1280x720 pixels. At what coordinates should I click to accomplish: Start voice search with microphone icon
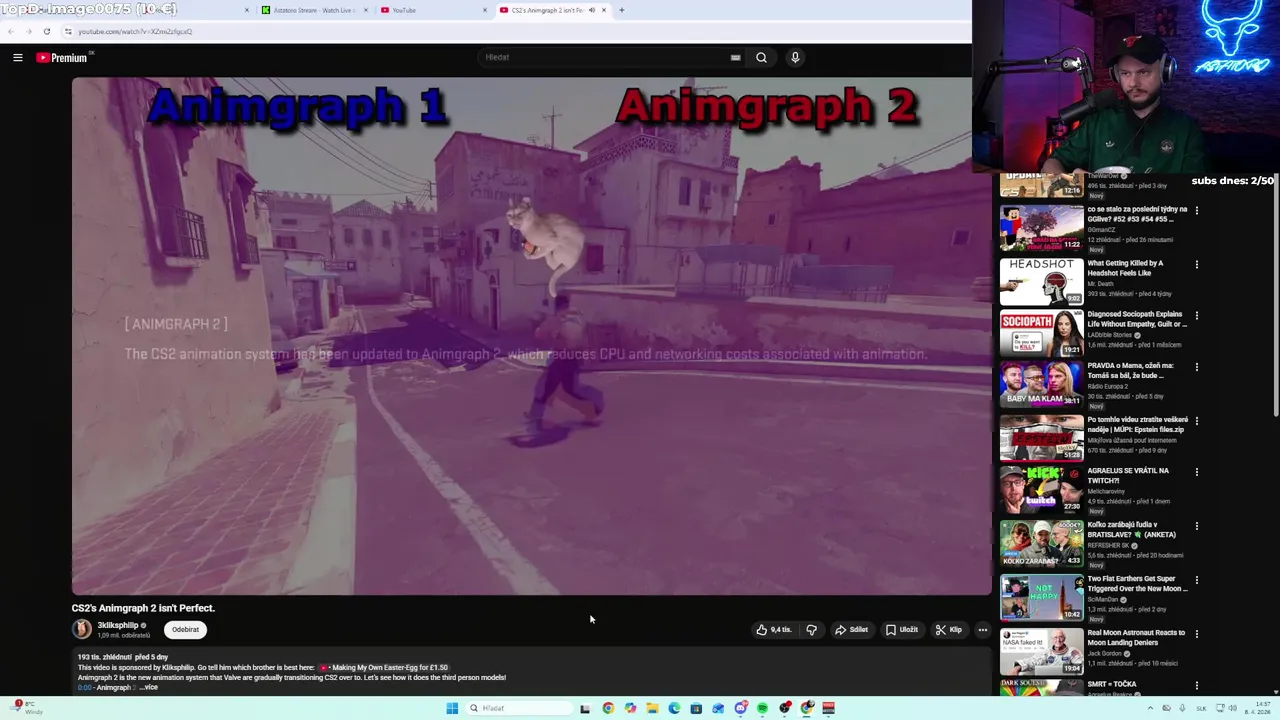point(795,58)
